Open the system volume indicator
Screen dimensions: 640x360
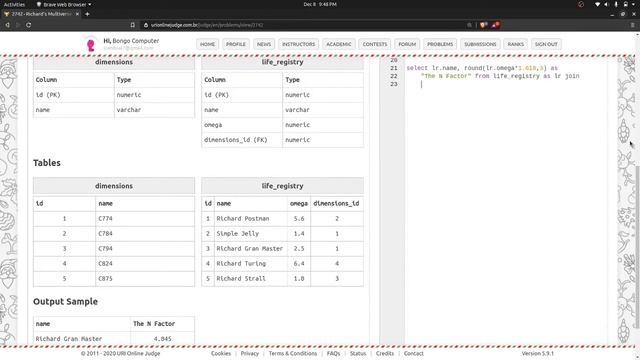click(607, 4)
